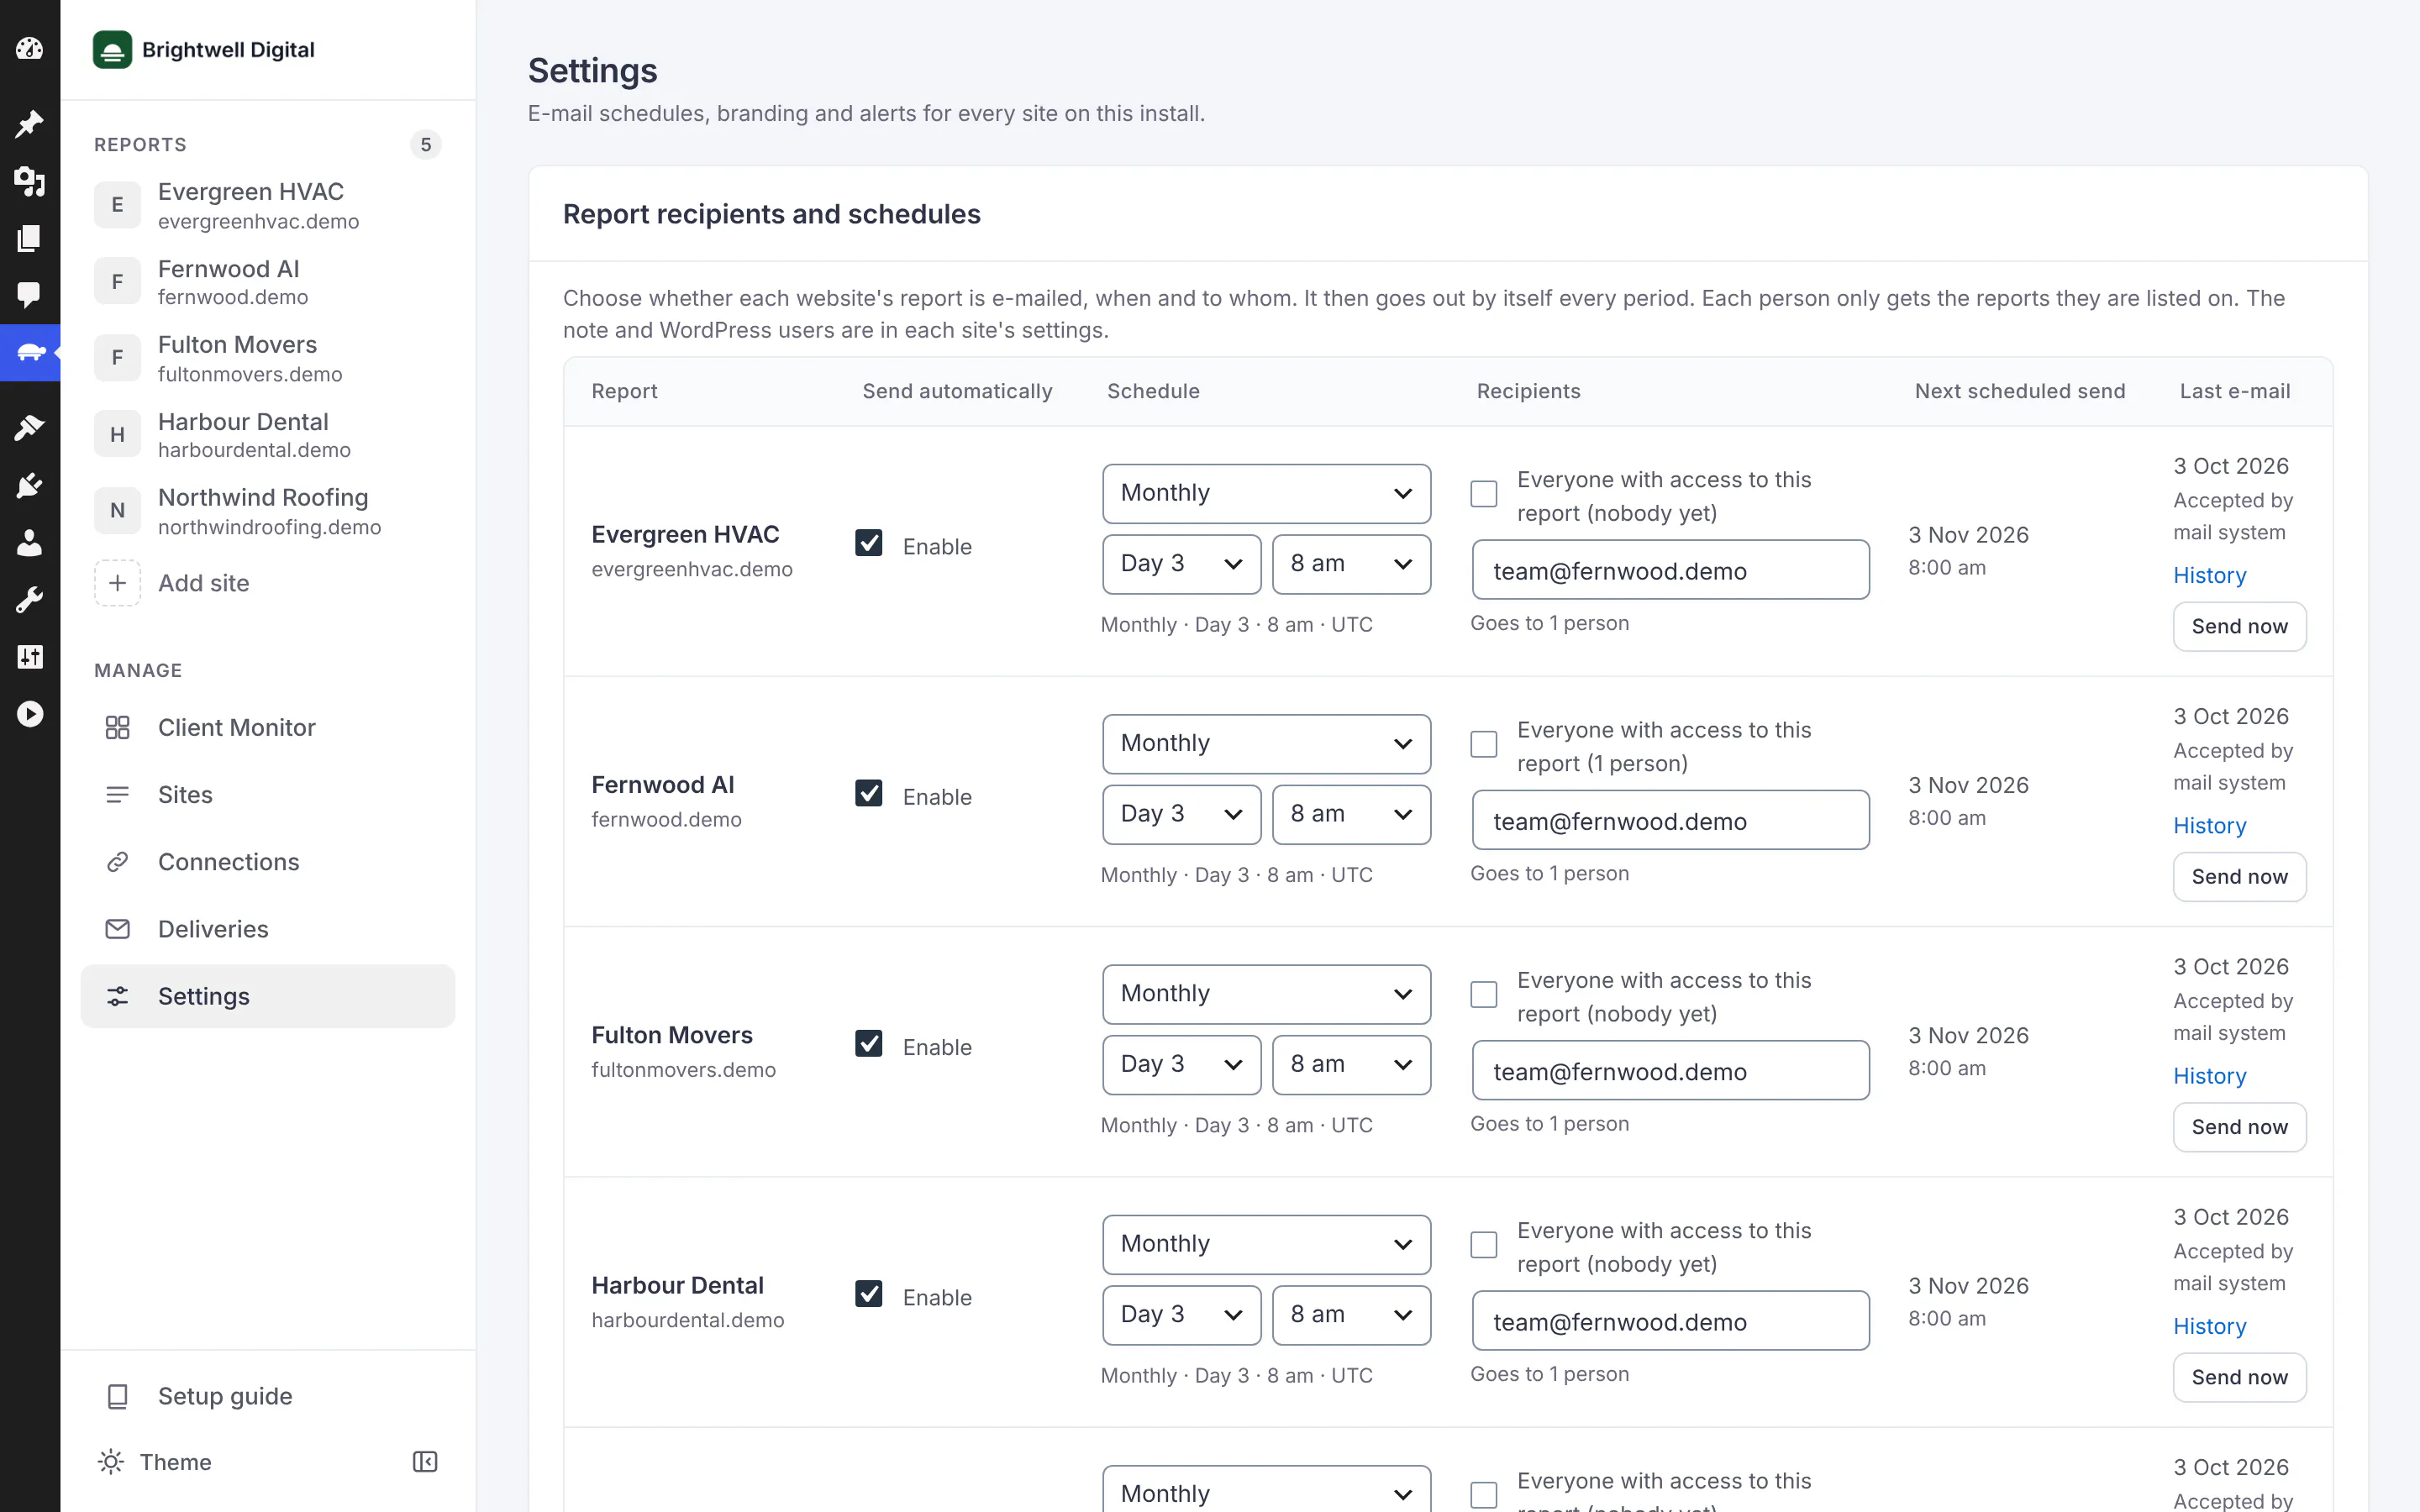Click Send now for Evergreen HVAC
The width and height of the screenshot is (2420, 1512).
2239,626
